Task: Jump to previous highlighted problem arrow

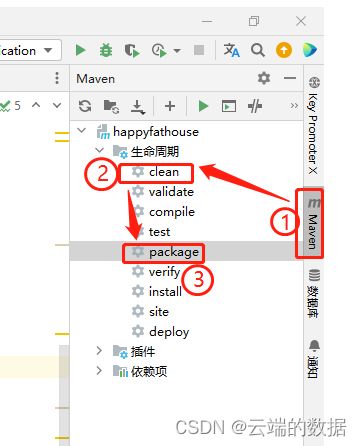Action: coord(36,106)
